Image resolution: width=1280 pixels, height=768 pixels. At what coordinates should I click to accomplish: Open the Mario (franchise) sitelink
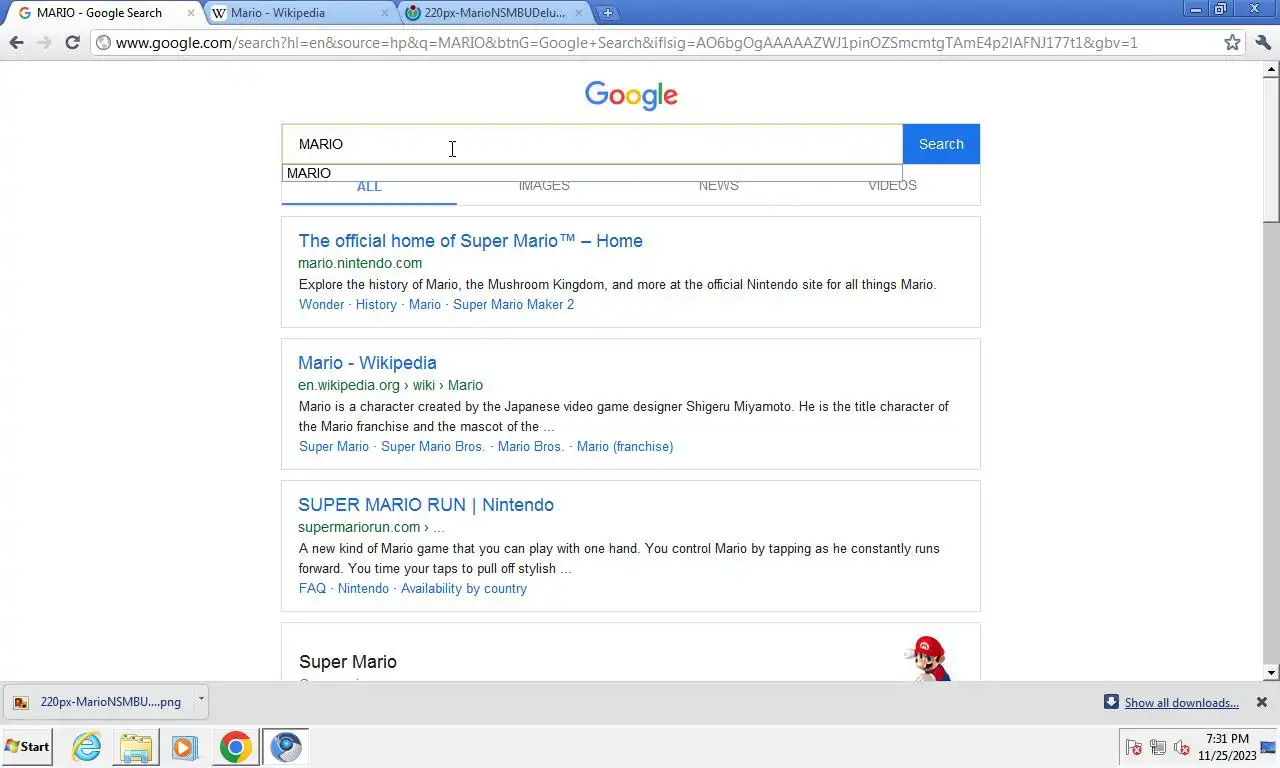625,446
